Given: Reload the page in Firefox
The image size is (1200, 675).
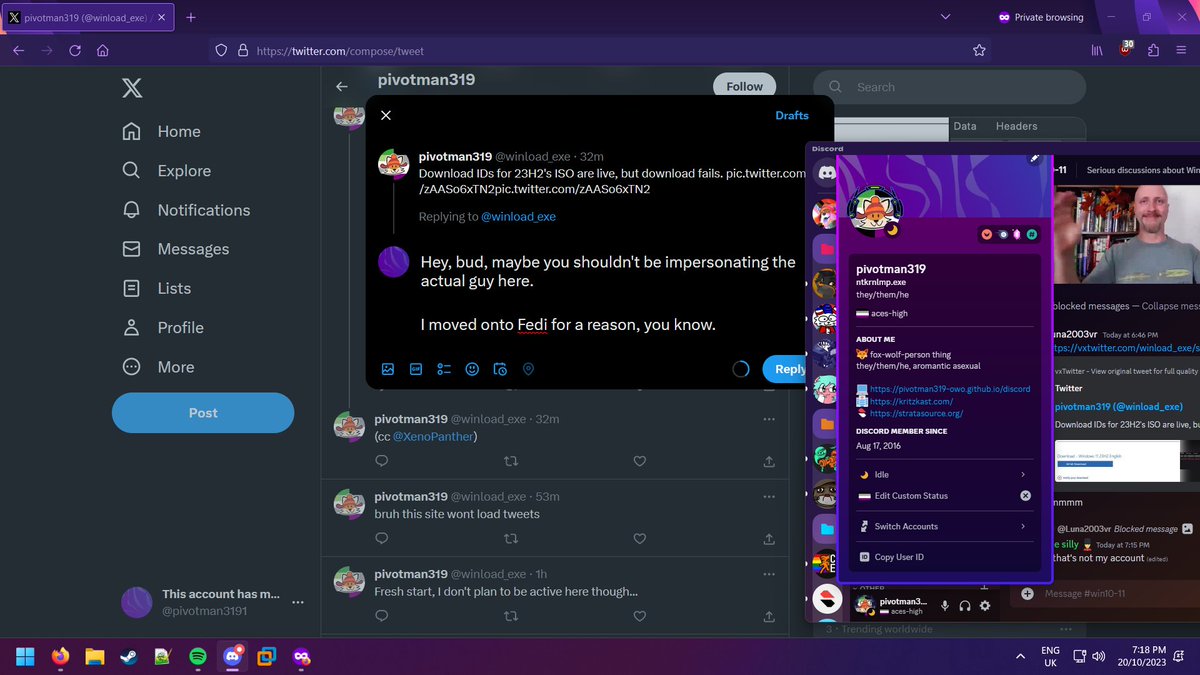Looking at the screenshot, I should pos(75,50).
